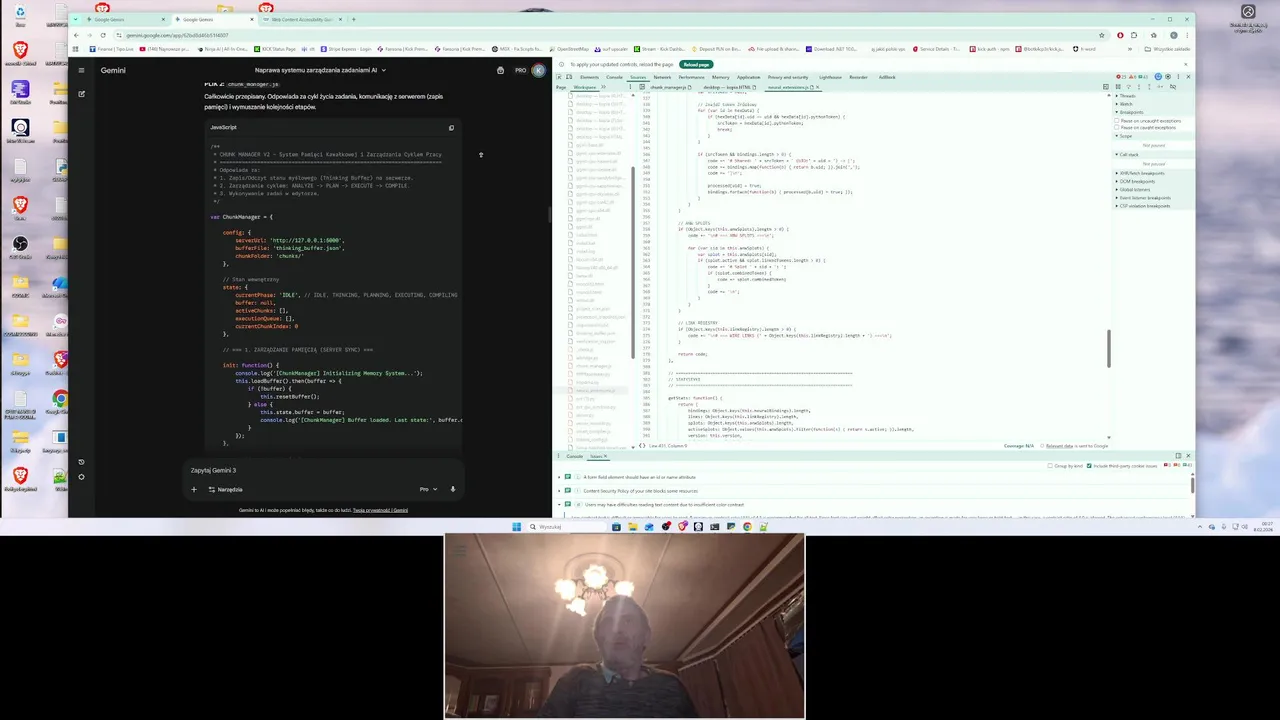Click the browser address bar URL
The height and width of the screenshot is (720, 1280).
pyautogui.click(x=177, y=35)
